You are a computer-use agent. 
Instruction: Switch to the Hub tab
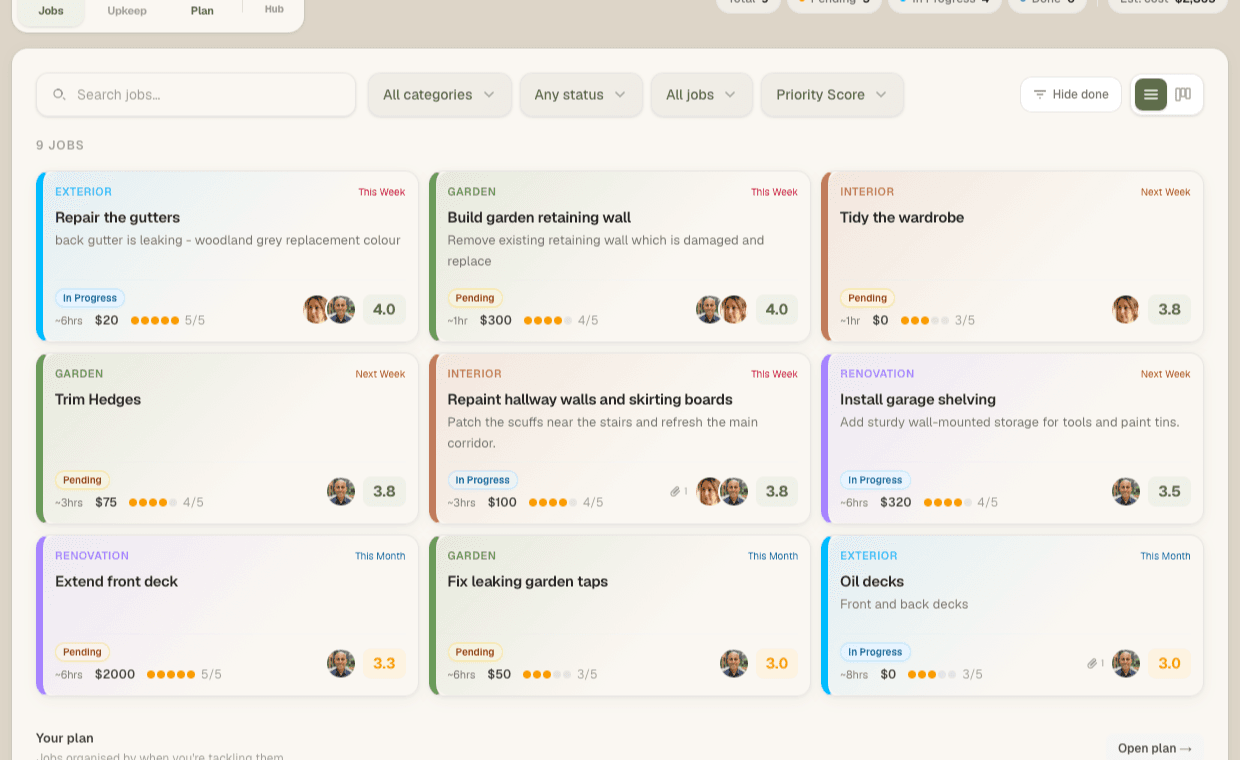274,9
